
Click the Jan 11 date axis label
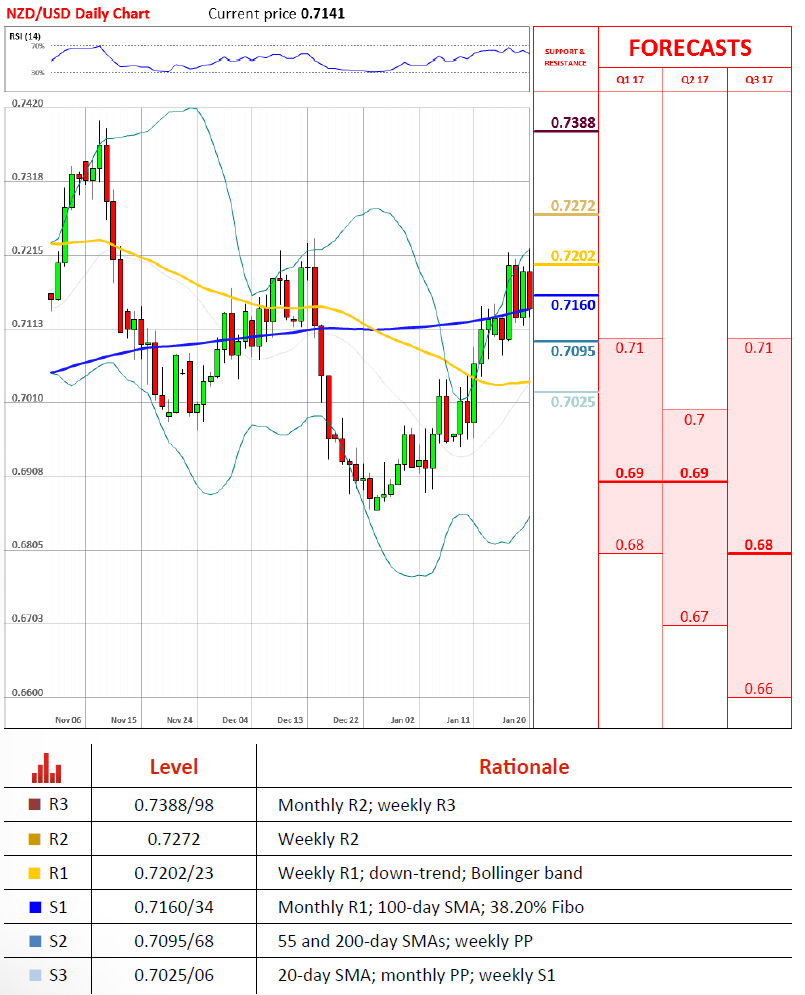tap(459, 720)
